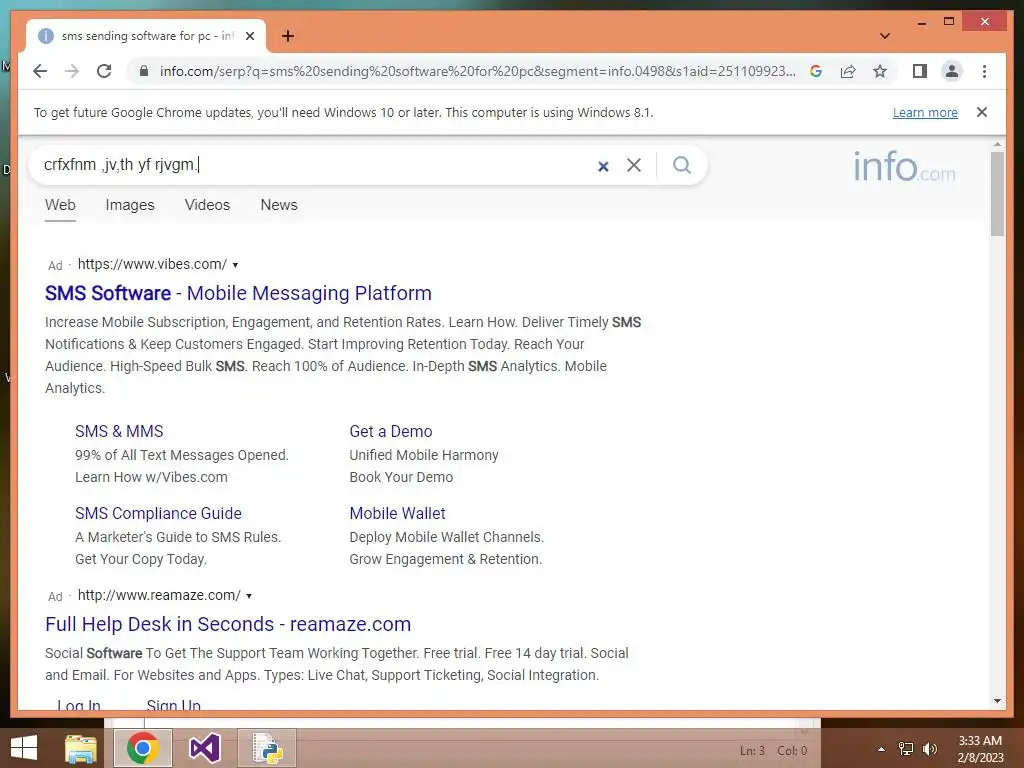Screen dimensions: 1024x768
Task: Open the SMS & MMS sitelink
Action: (119, 431)
